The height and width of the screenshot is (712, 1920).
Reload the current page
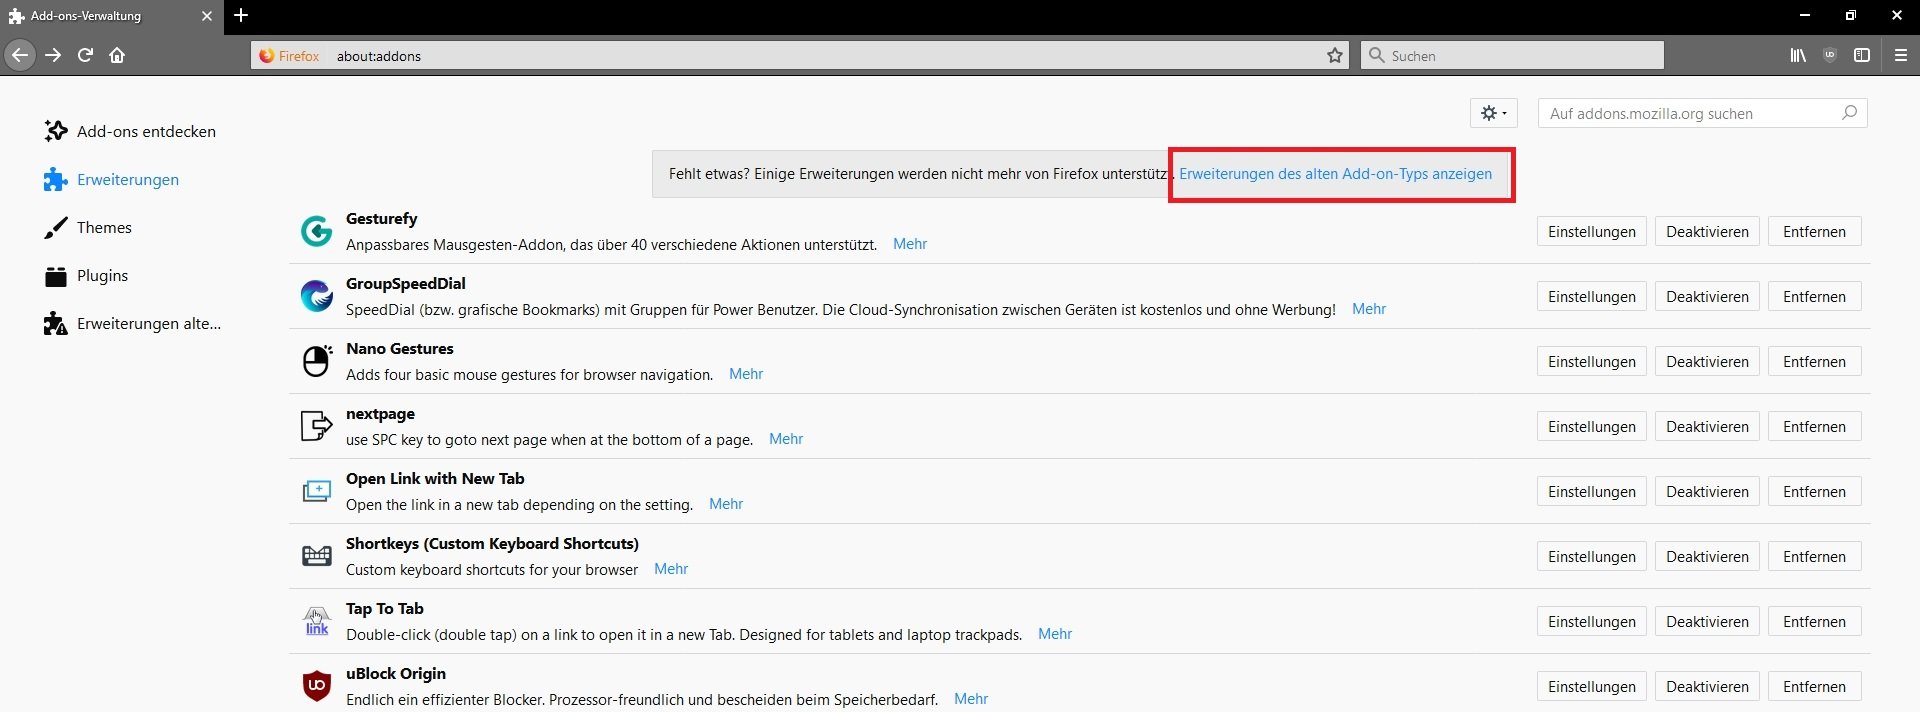pyautogui.click(x=86, y=55)
